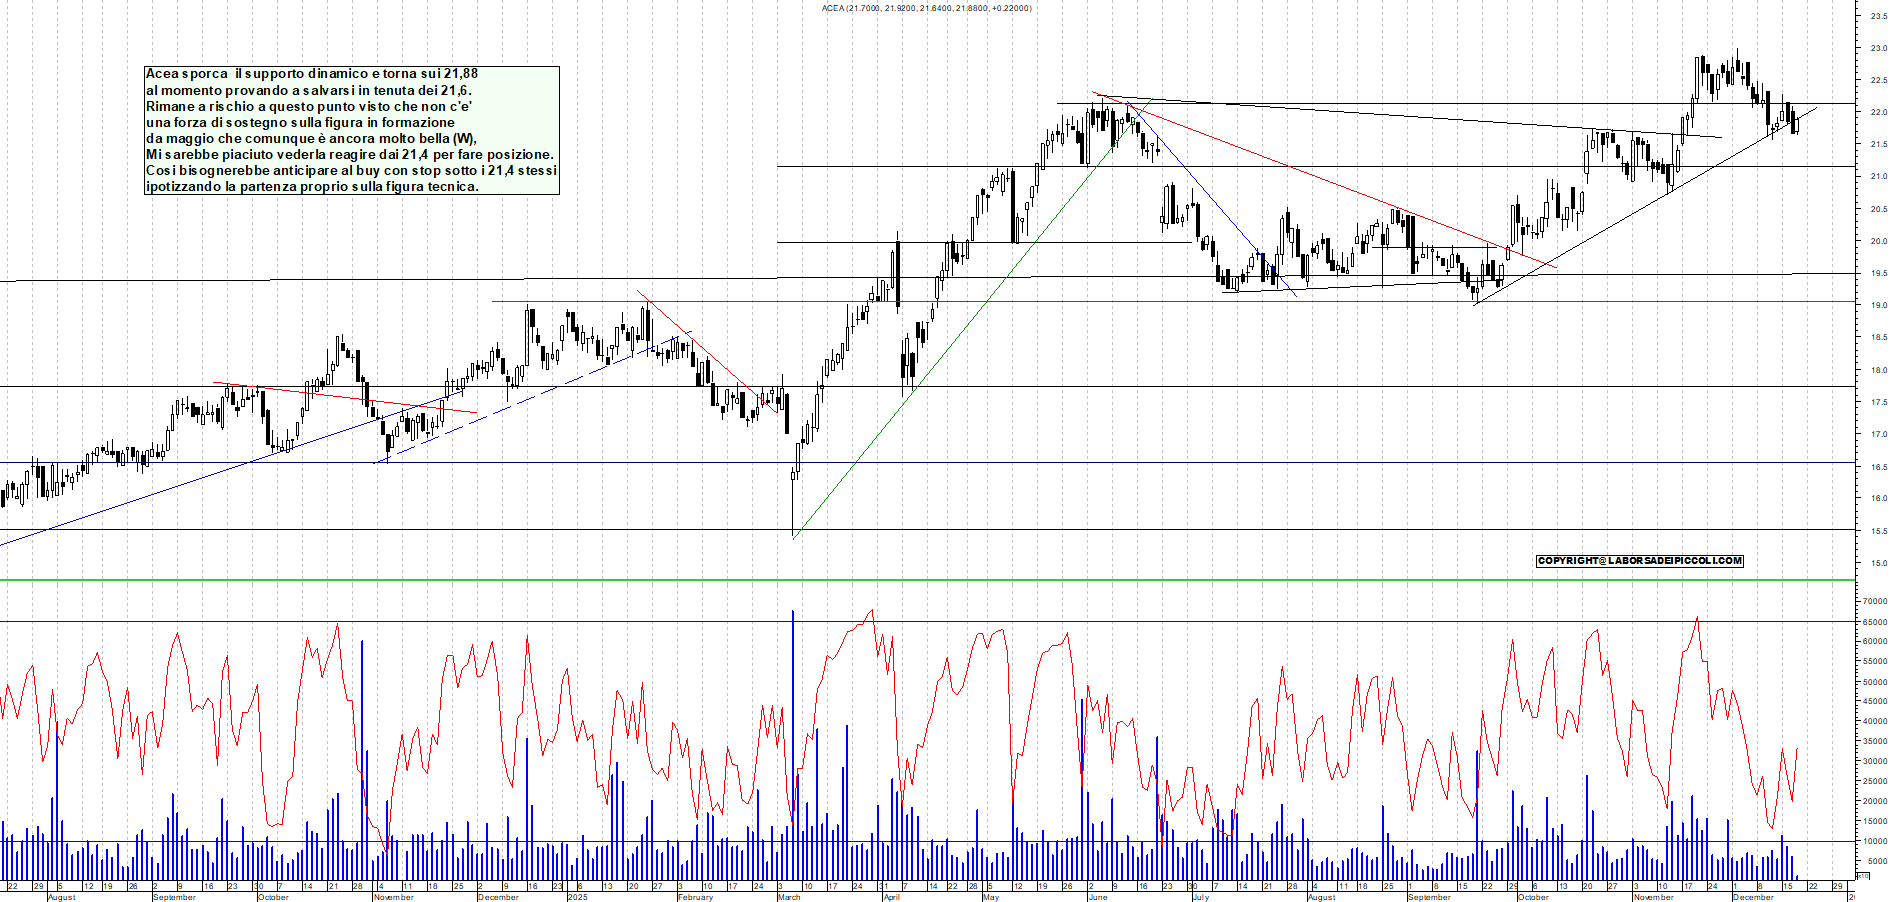The image size is (1890, 902).
Task: Select the June label on the time axis
Action: pos(1097,897)
